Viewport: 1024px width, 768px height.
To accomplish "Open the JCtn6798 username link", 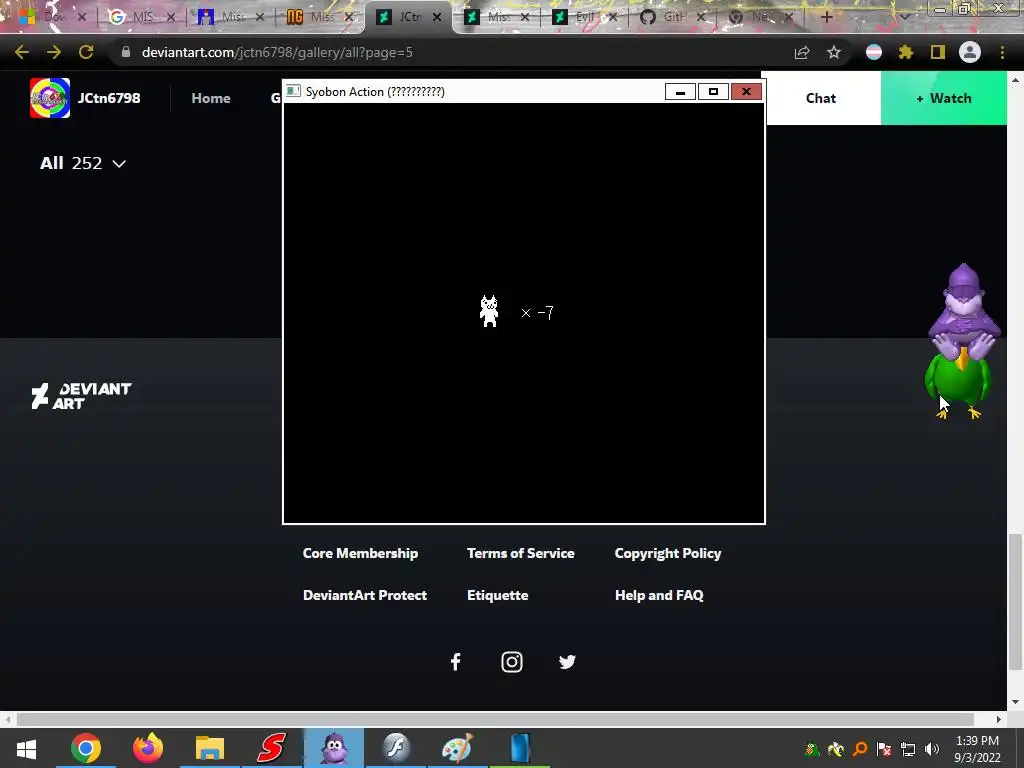I will (109, 98).
